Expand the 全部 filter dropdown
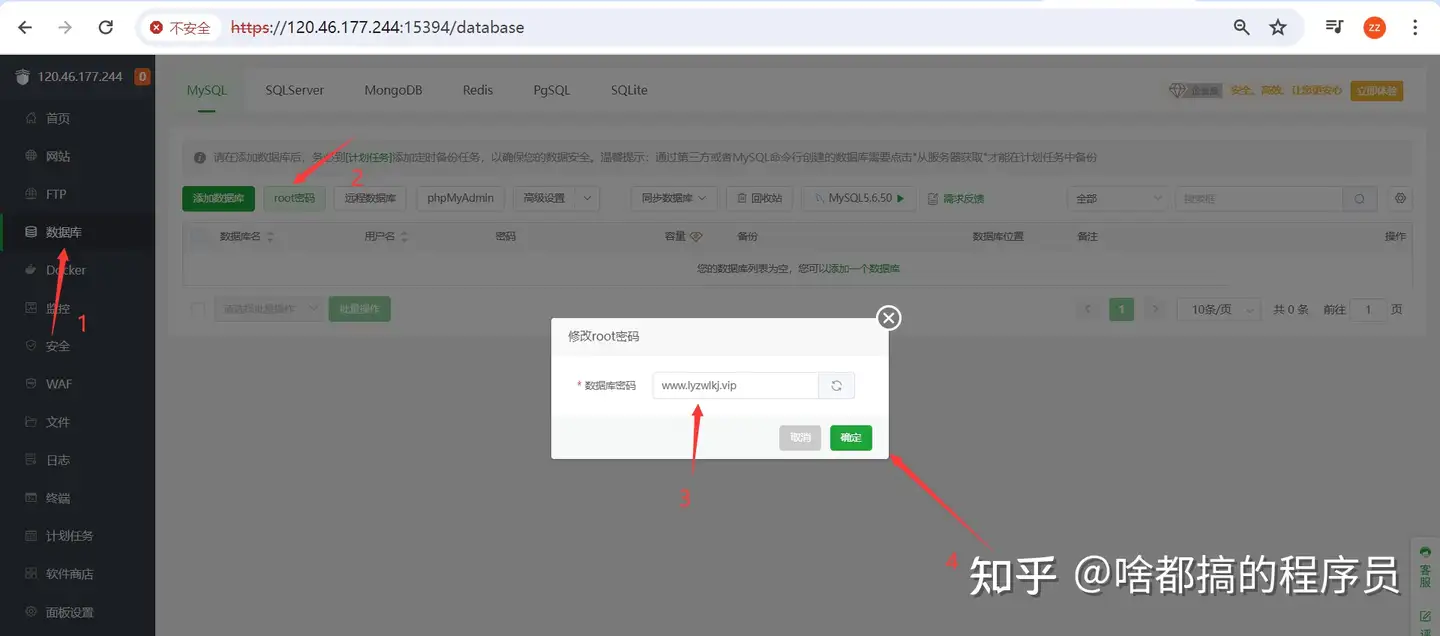The width and height of the screenshot is (1440, 636). click(1116, 198)
